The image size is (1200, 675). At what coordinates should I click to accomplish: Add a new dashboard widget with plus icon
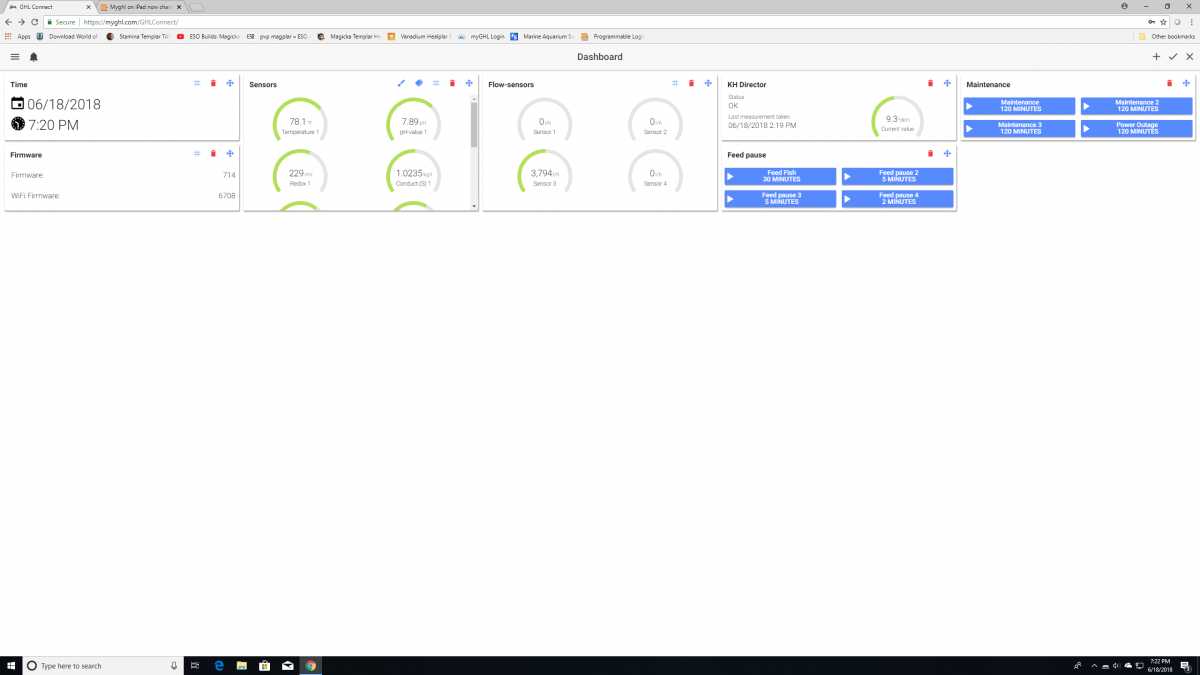(1157, 57)
